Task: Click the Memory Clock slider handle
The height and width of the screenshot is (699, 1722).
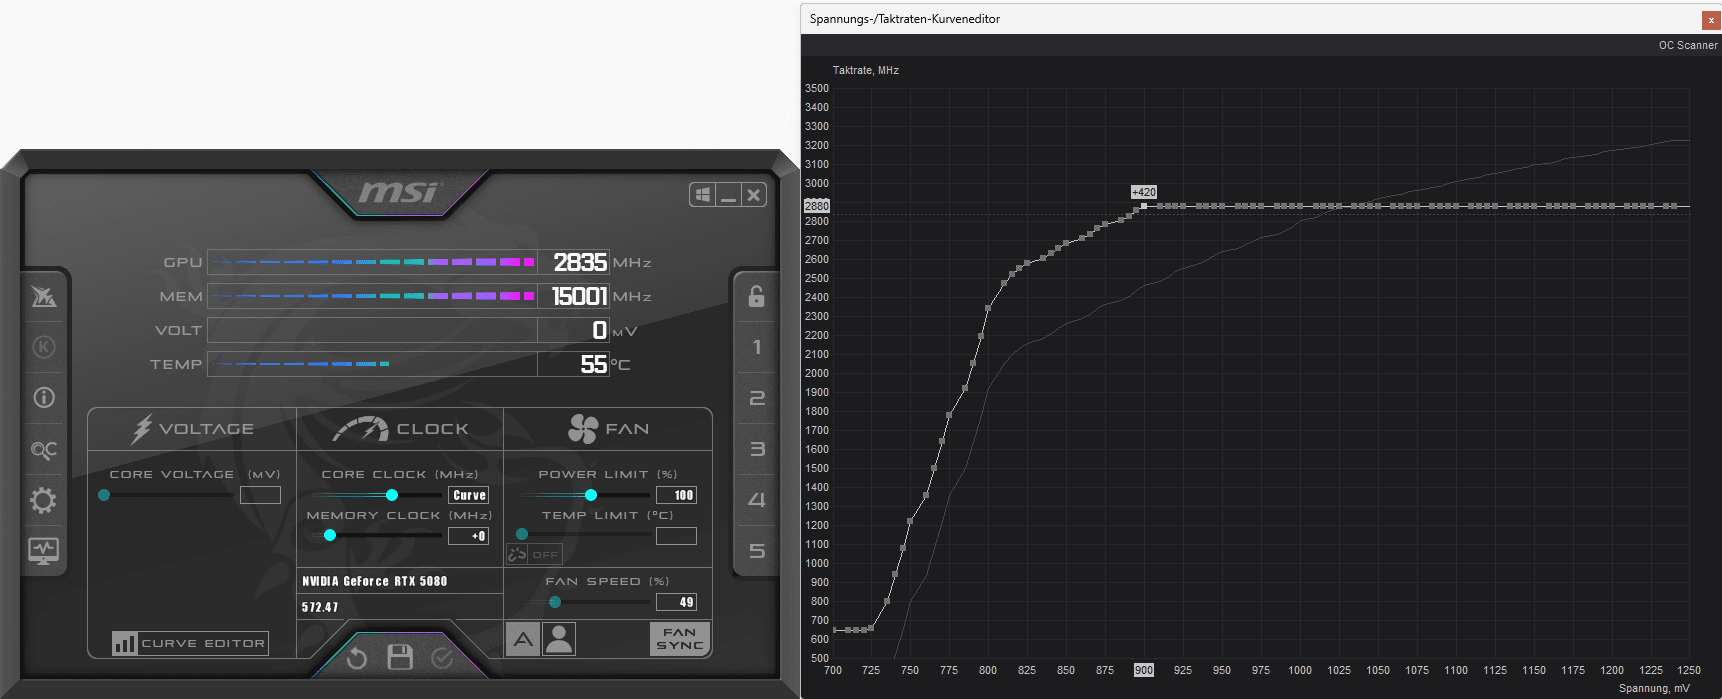Action: pyautogui.click(x=330, y=535)
